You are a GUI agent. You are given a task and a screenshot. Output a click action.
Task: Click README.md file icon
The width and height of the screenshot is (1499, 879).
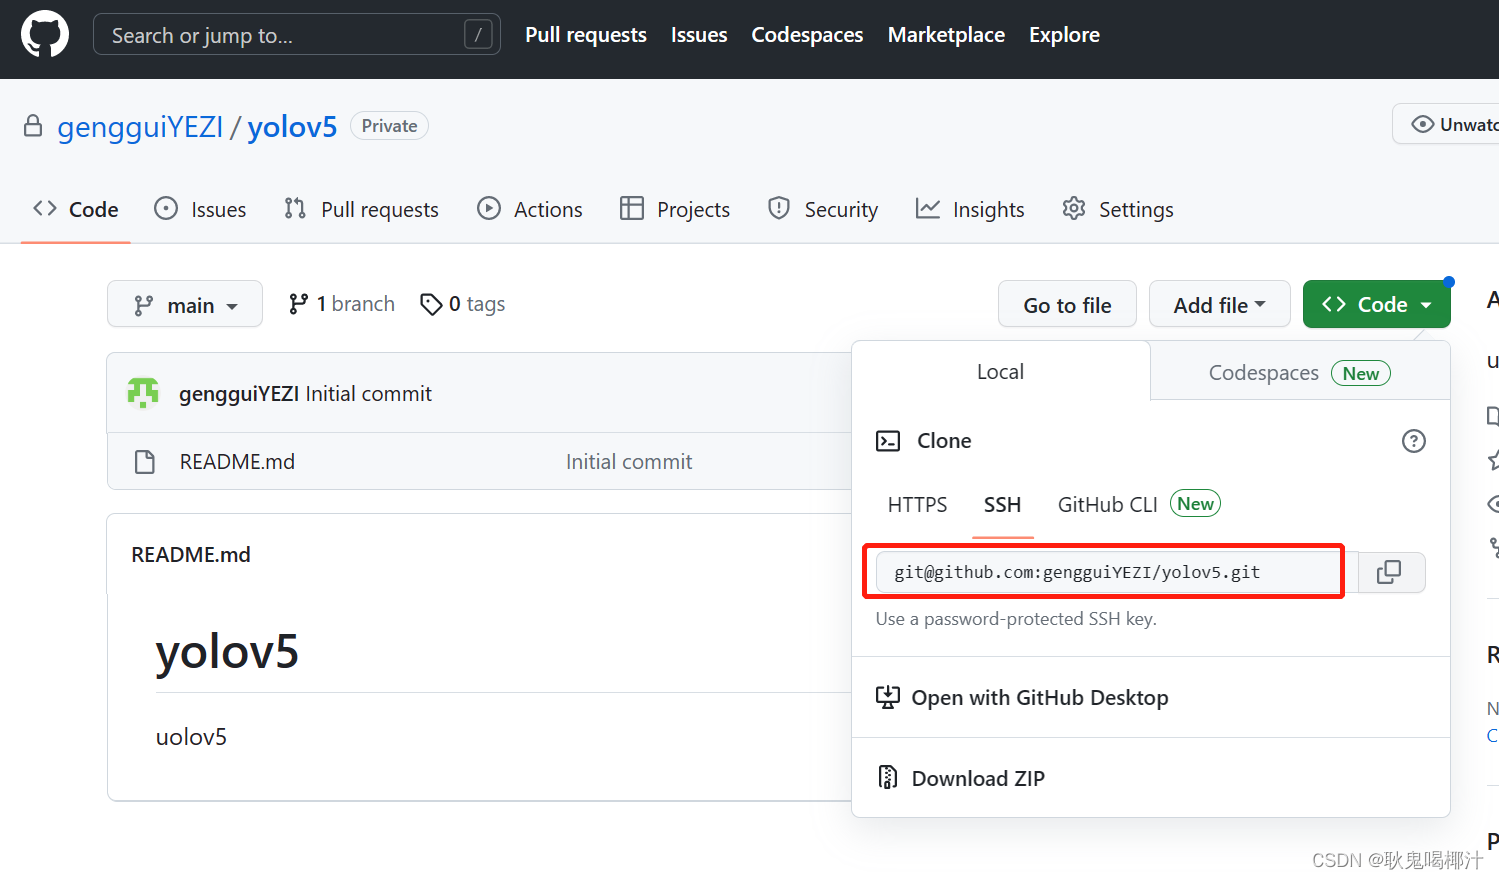[145, 462]
